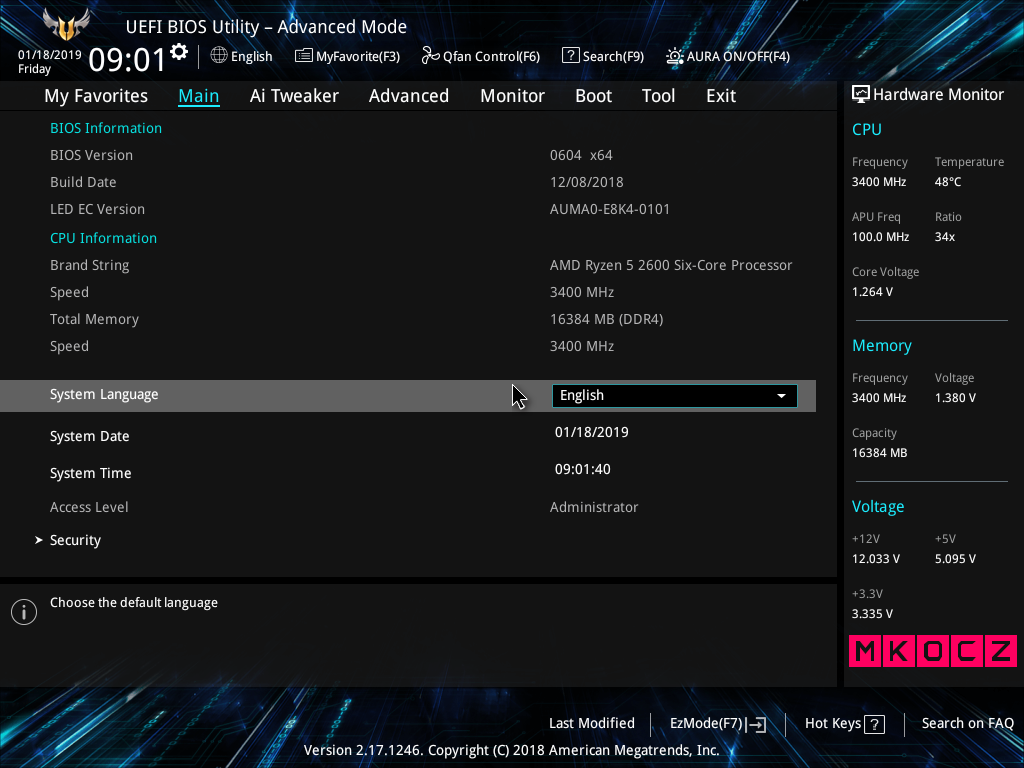Select the Main tab
The height and width of the screenshot is (768, 1024).
(x=199, y=96)
